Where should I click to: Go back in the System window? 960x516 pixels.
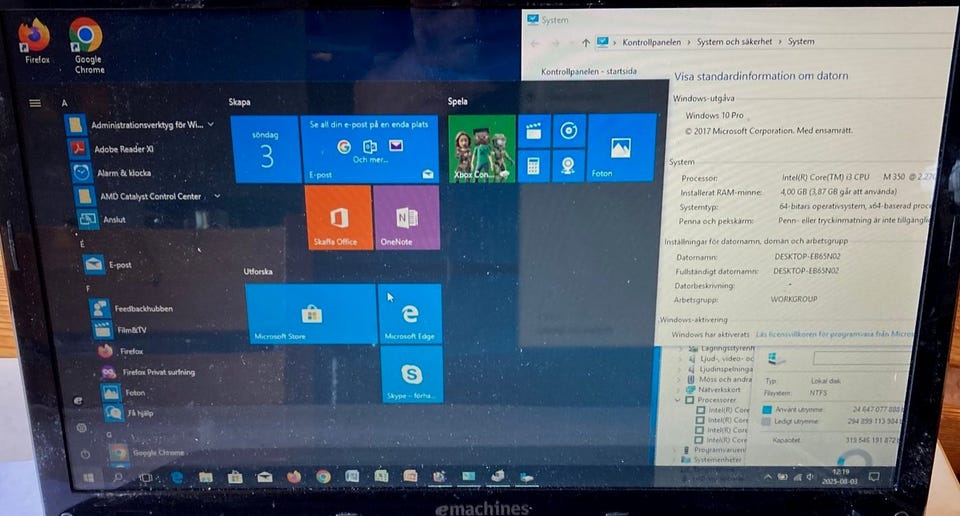[535, 43]
